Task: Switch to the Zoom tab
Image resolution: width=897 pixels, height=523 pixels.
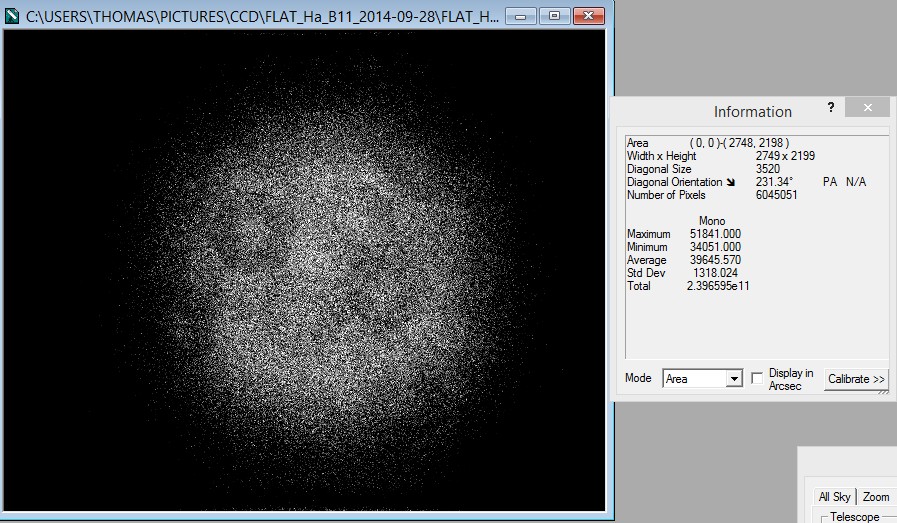Action: [x=876, y=497]
